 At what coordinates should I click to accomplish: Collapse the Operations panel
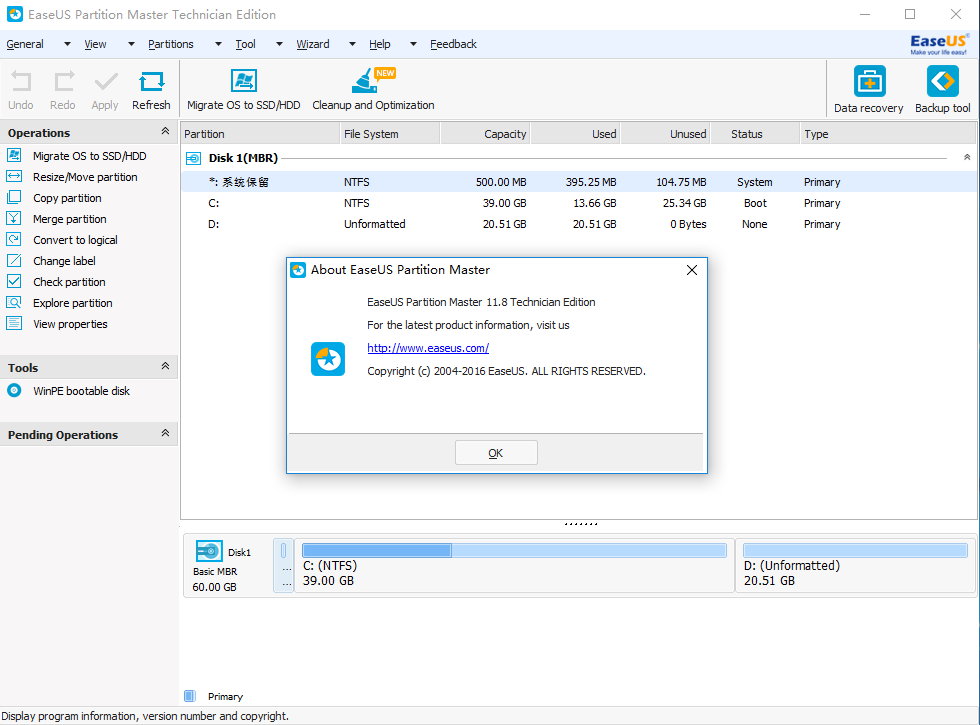point(165,131)
